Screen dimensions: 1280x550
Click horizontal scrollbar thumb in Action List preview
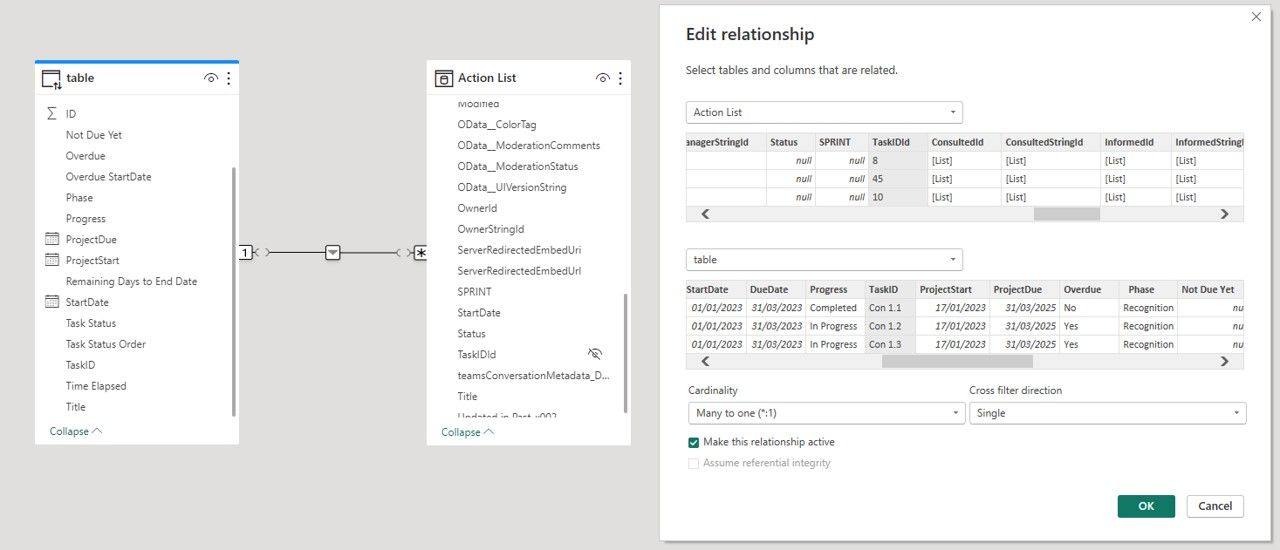(x=1066, y=214)
